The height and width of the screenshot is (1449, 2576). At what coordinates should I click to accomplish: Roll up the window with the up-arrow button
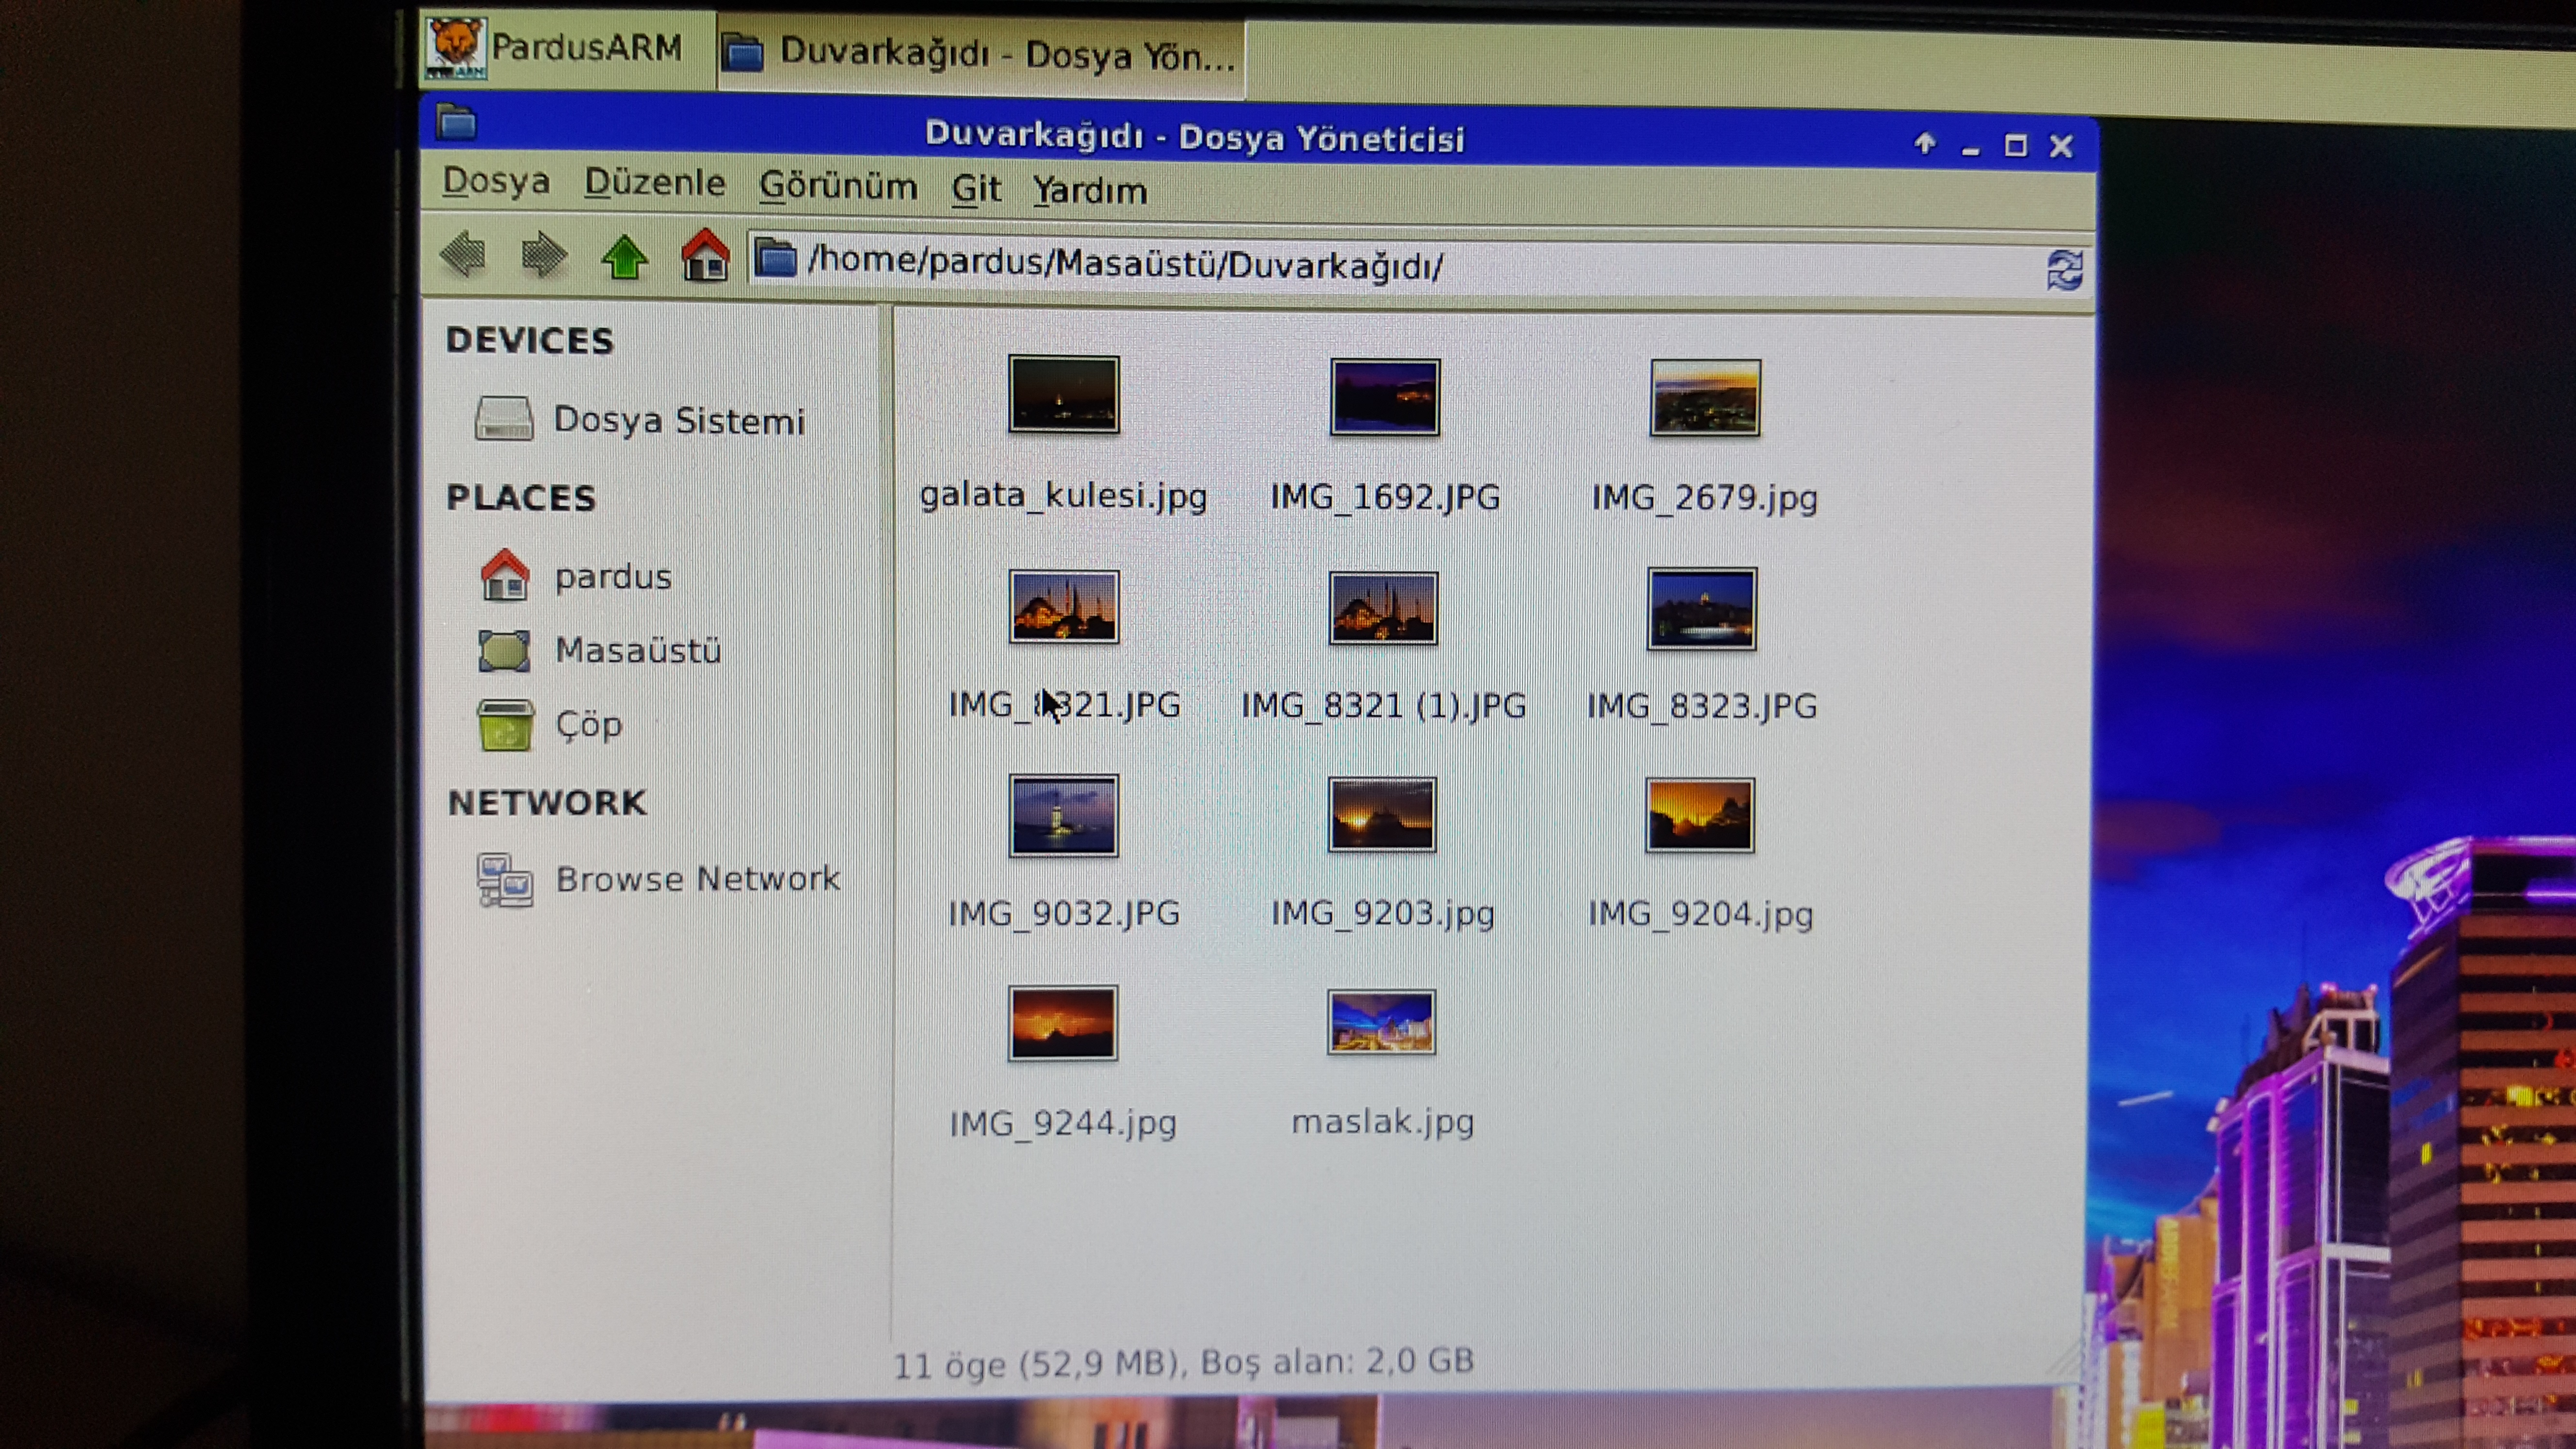tap(1925, 143)
